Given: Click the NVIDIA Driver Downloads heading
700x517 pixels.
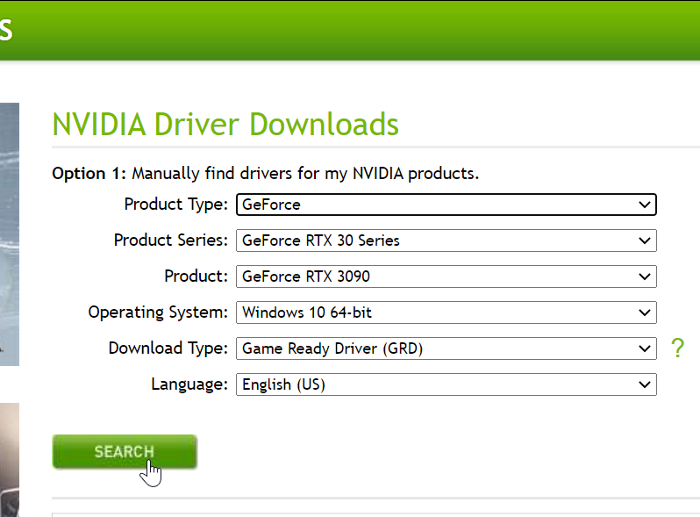Looking at the screenshot, I should [225, 125].
